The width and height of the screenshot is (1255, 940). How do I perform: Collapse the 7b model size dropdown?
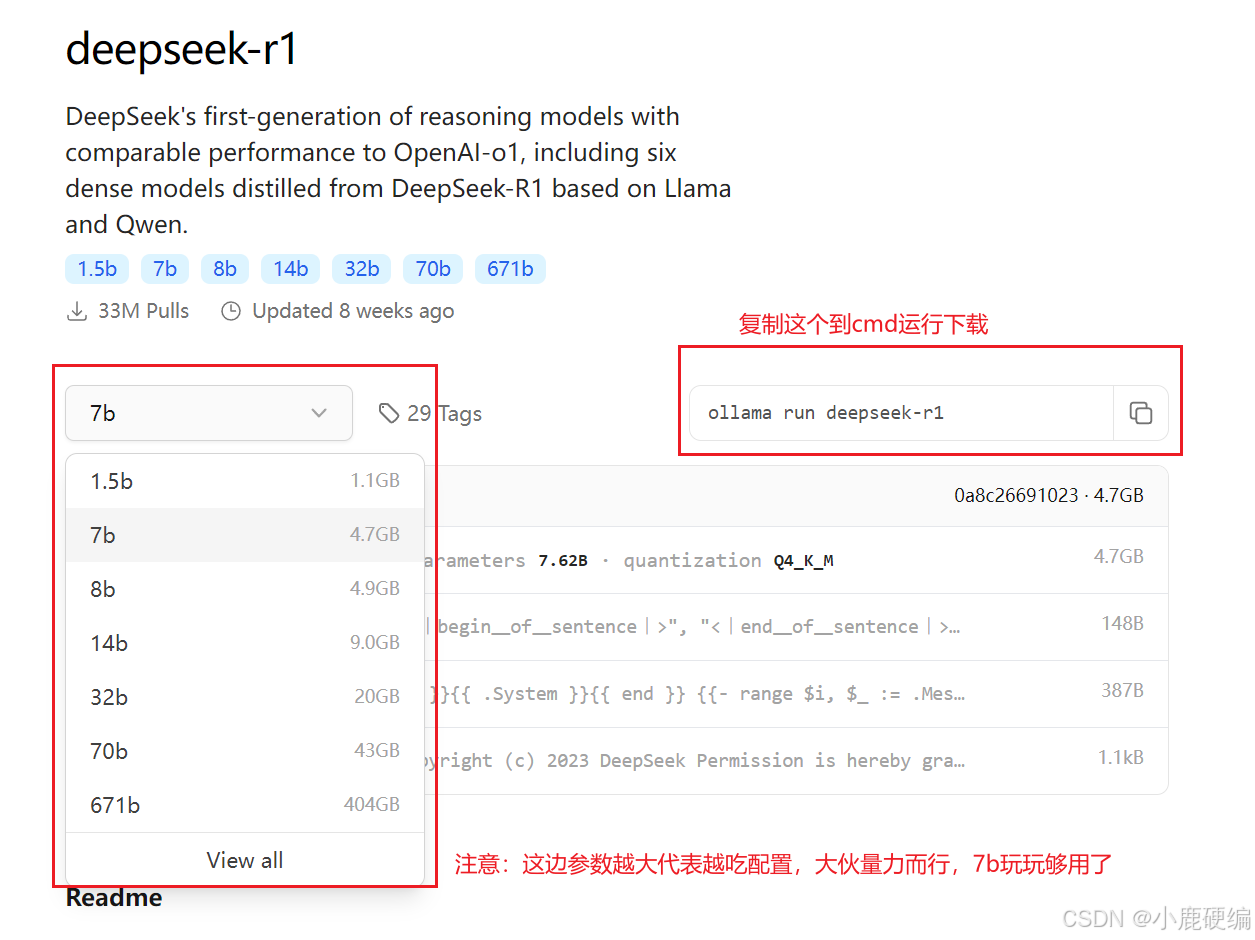209,413
